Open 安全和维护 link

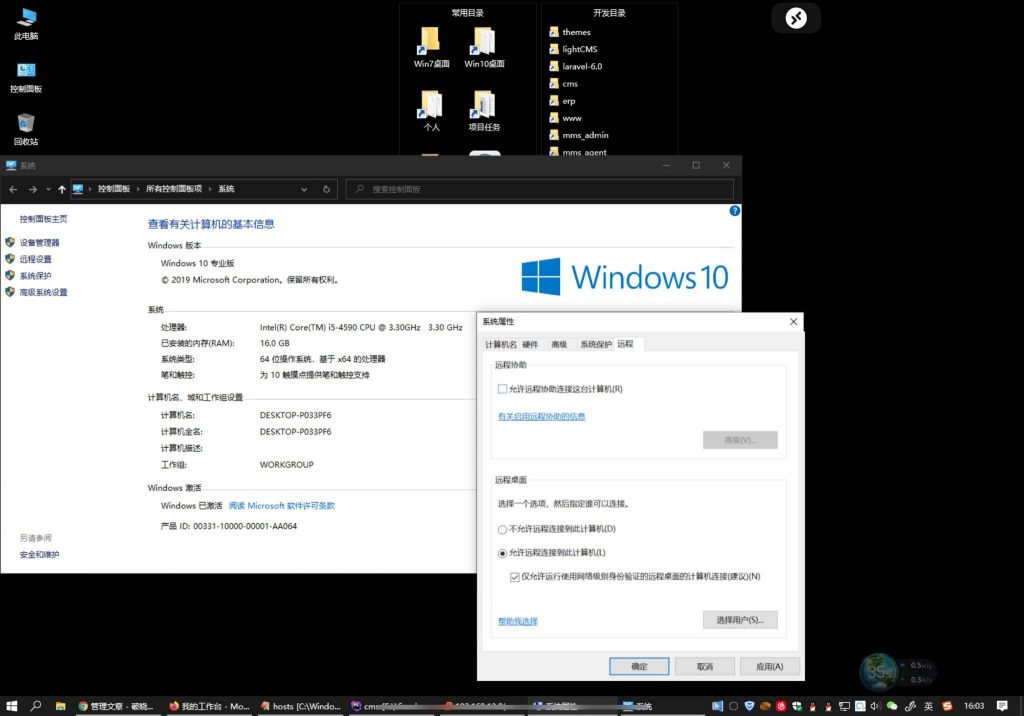click(39, 555)
